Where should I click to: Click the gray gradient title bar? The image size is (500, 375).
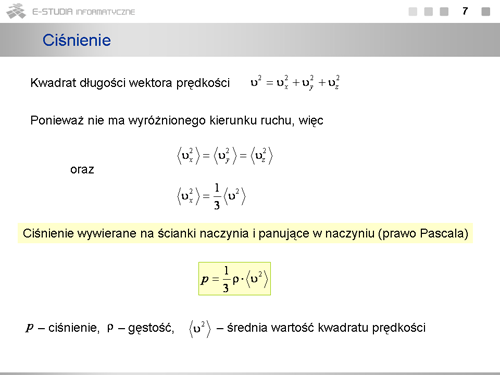click(250, 40)
